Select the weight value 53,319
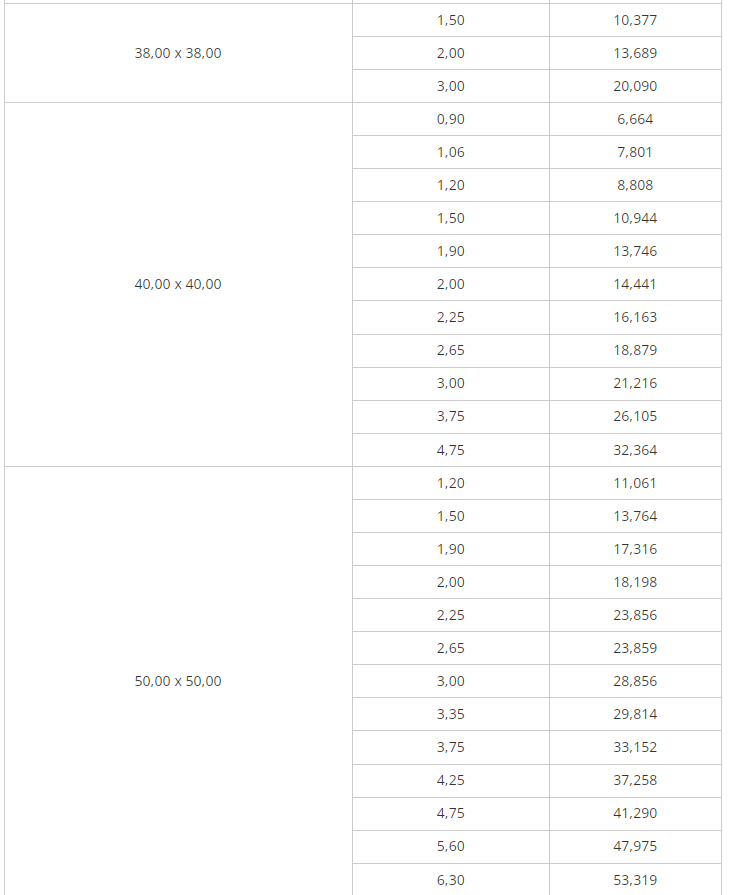Viewport: 730px width, 895px height. coord(635,880)
